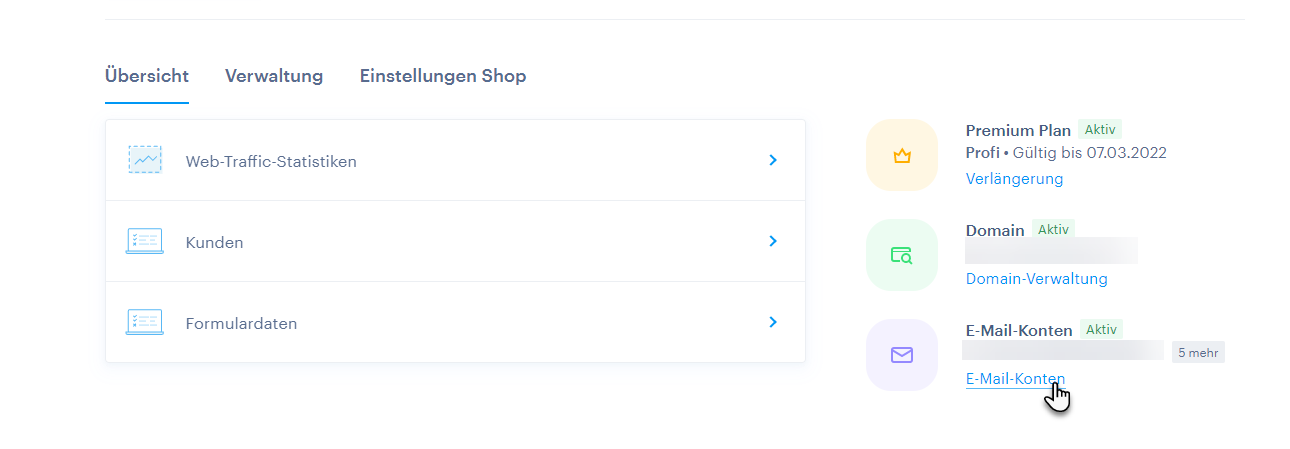1290x449 pixels.
Task: Open Formulardaten using the right chevron
Action: click(772, 323)
